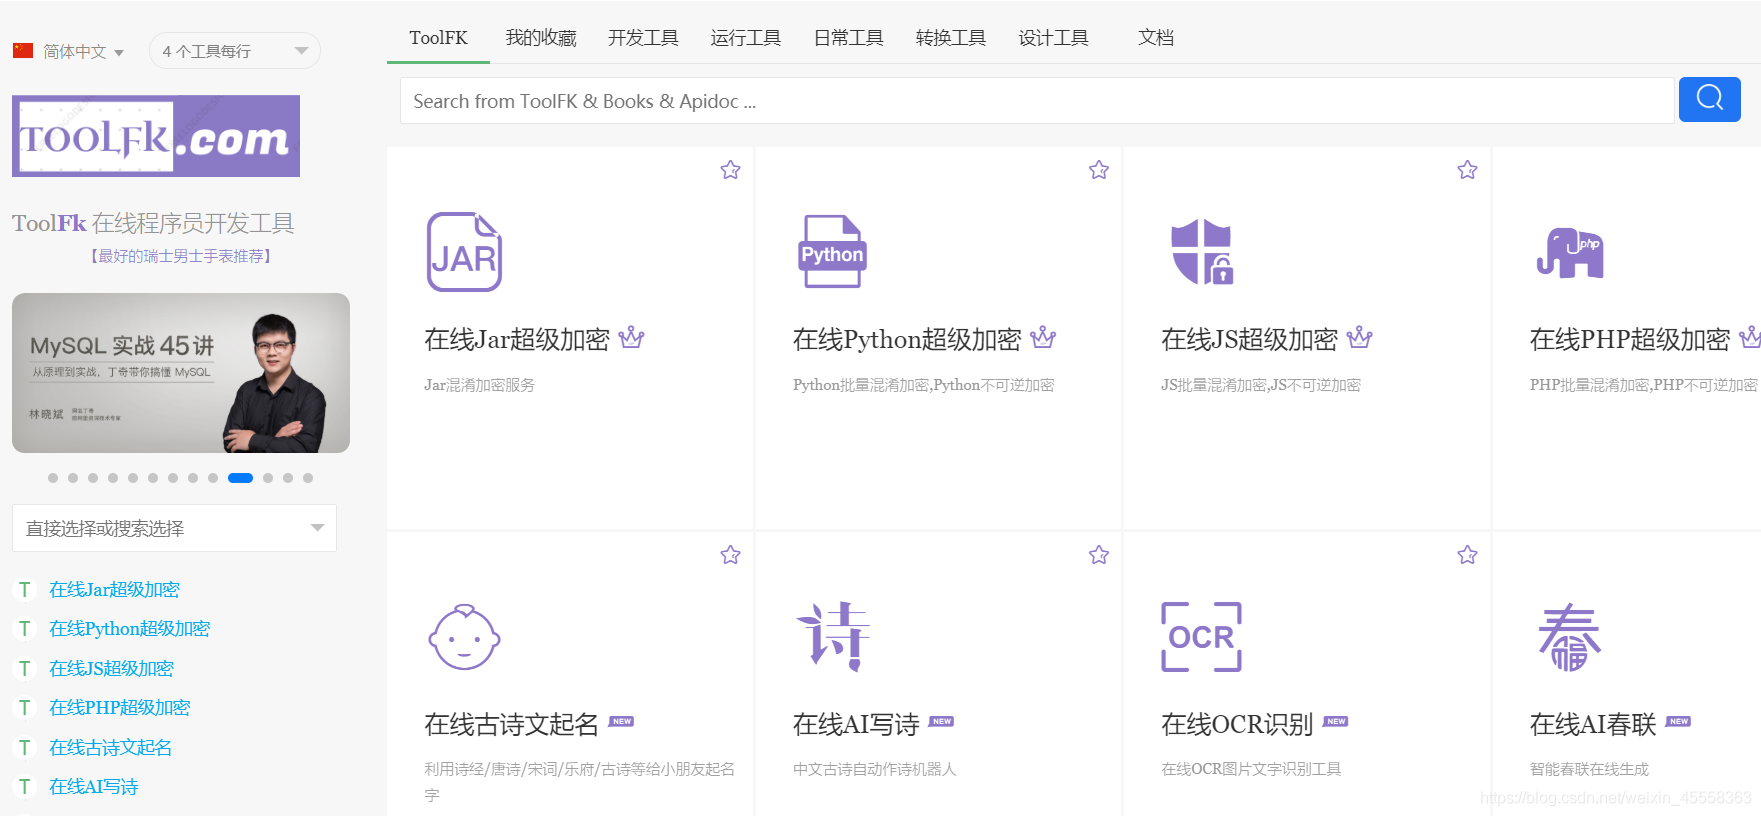The width and height of the screenshot is (1761, 816).
Task: Click the 最好的瑞士男士手表推荐 link
Action: tap(181, 256)
